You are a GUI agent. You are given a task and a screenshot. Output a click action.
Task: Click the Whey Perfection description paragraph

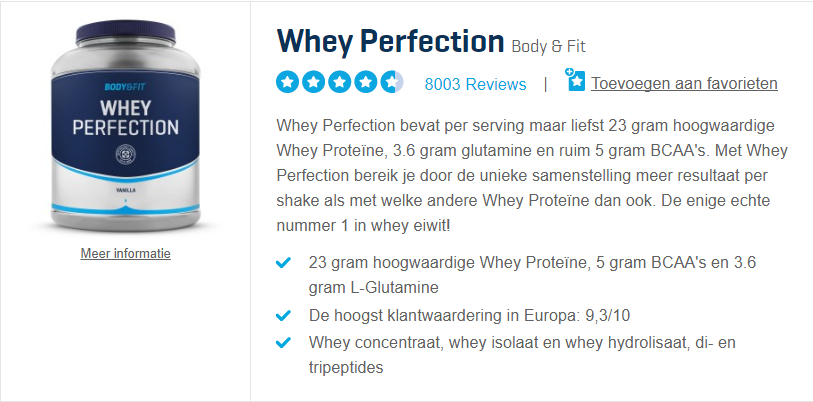pyautogui.click(x=532, y=175)
